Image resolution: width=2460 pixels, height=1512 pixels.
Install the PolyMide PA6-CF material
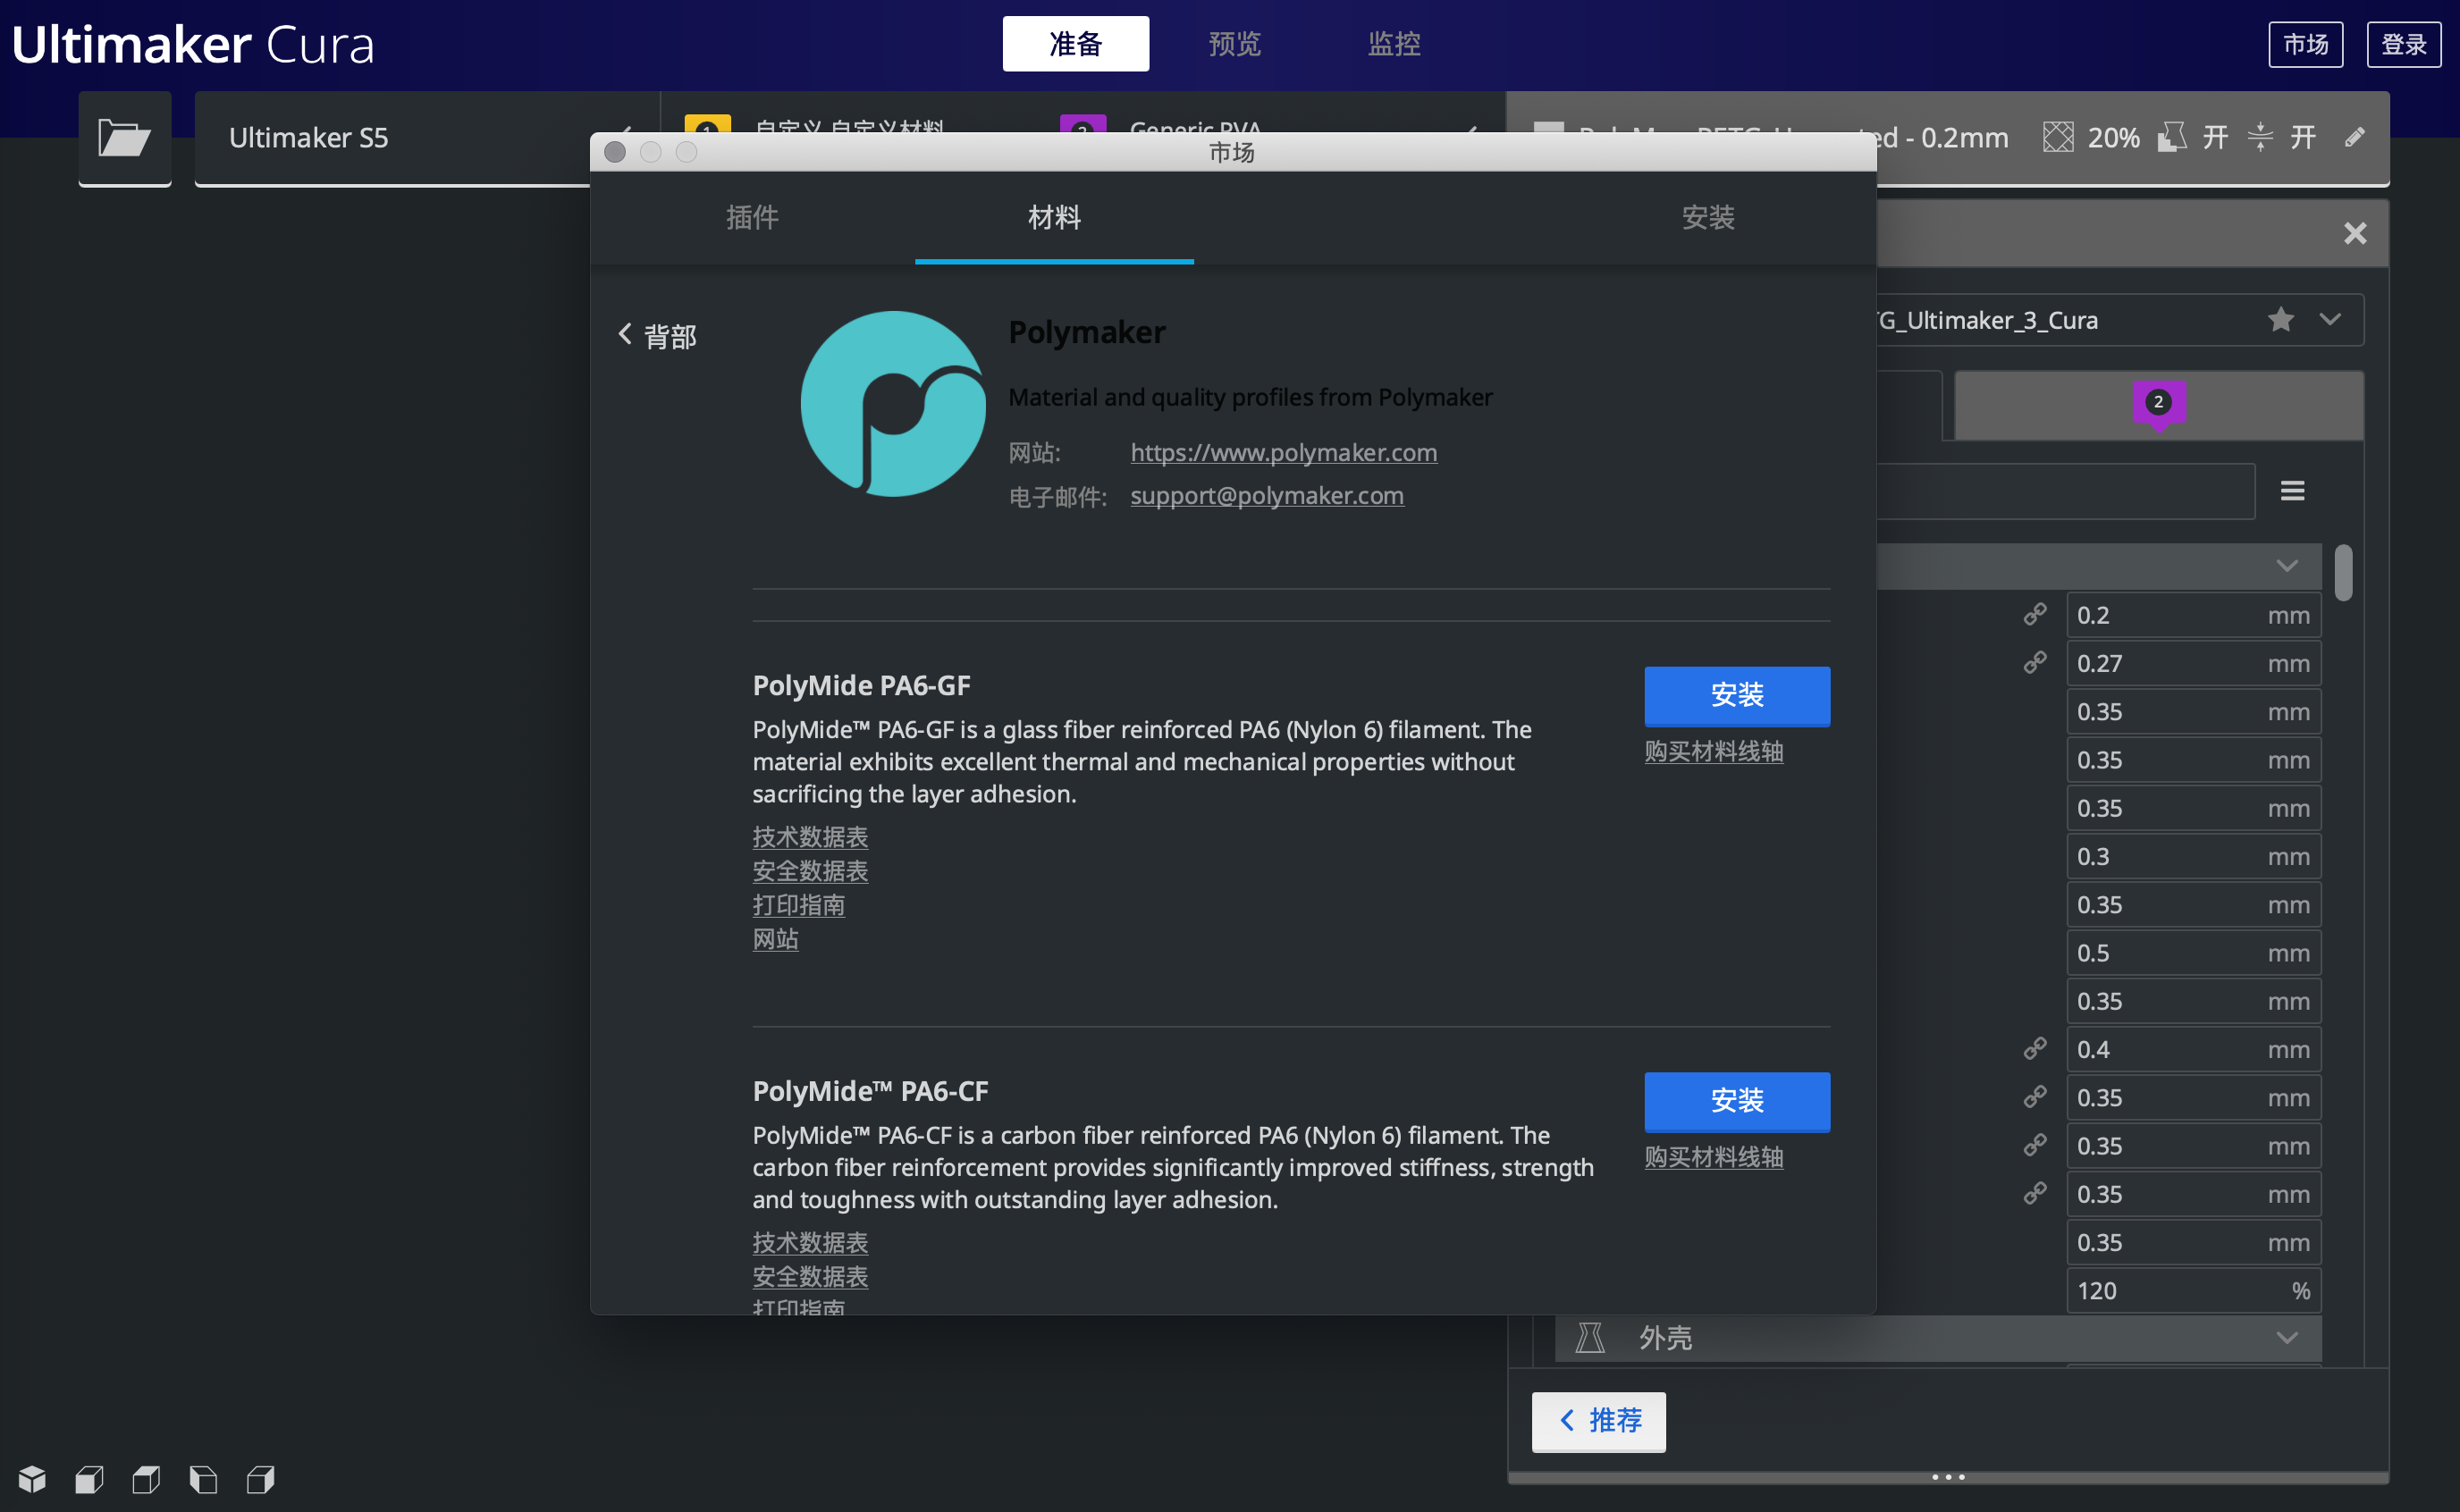(1737, 1101)
